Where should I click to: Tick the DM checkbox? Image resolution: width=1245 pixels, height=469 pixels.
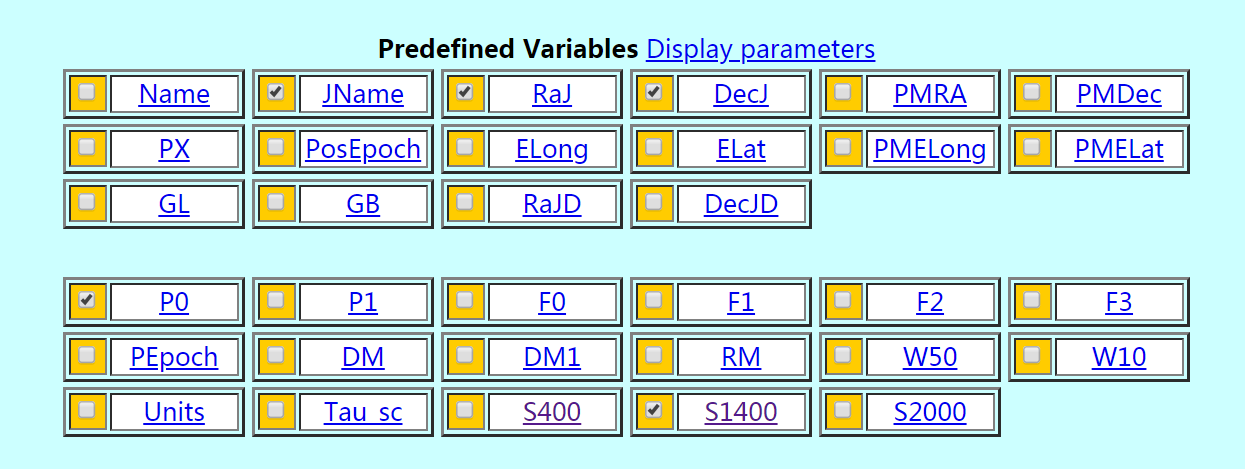(276, 355)
